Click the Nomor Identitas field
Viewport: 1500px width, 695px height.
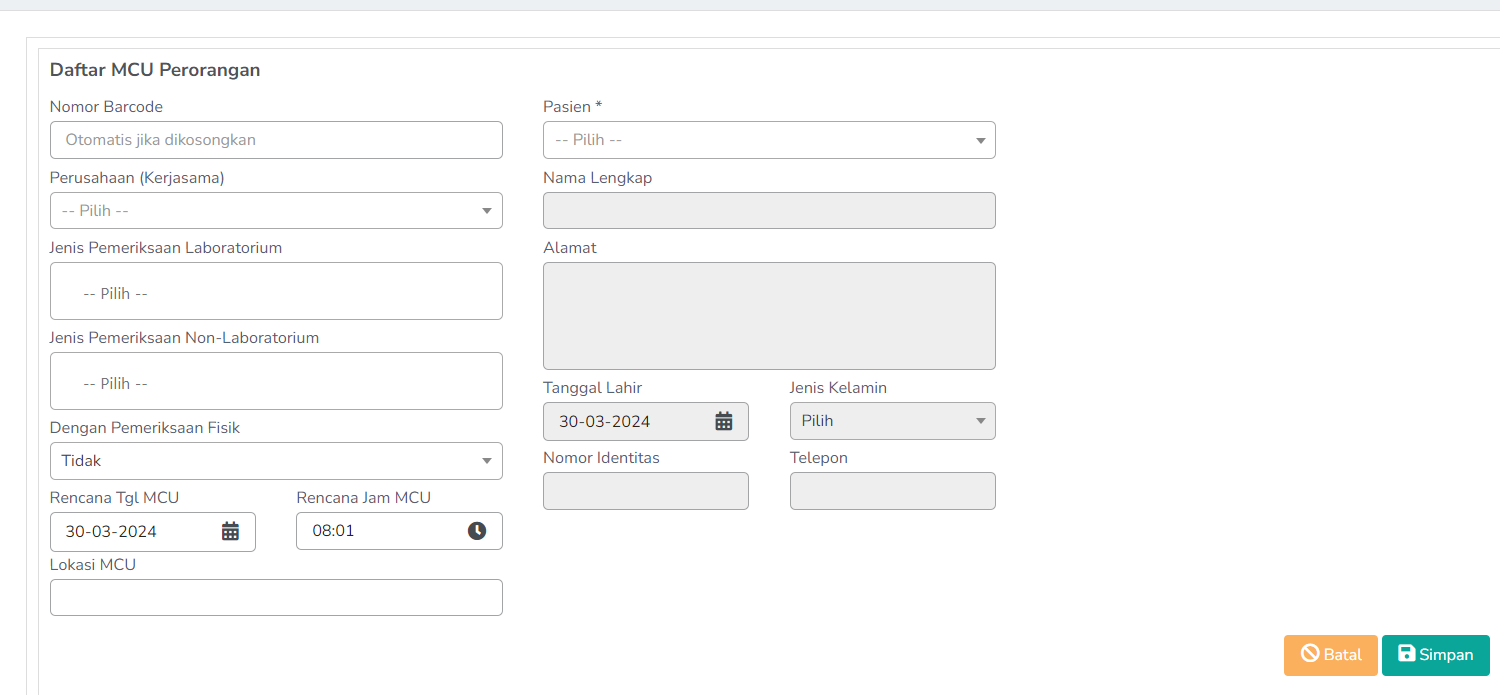(645, 491)
